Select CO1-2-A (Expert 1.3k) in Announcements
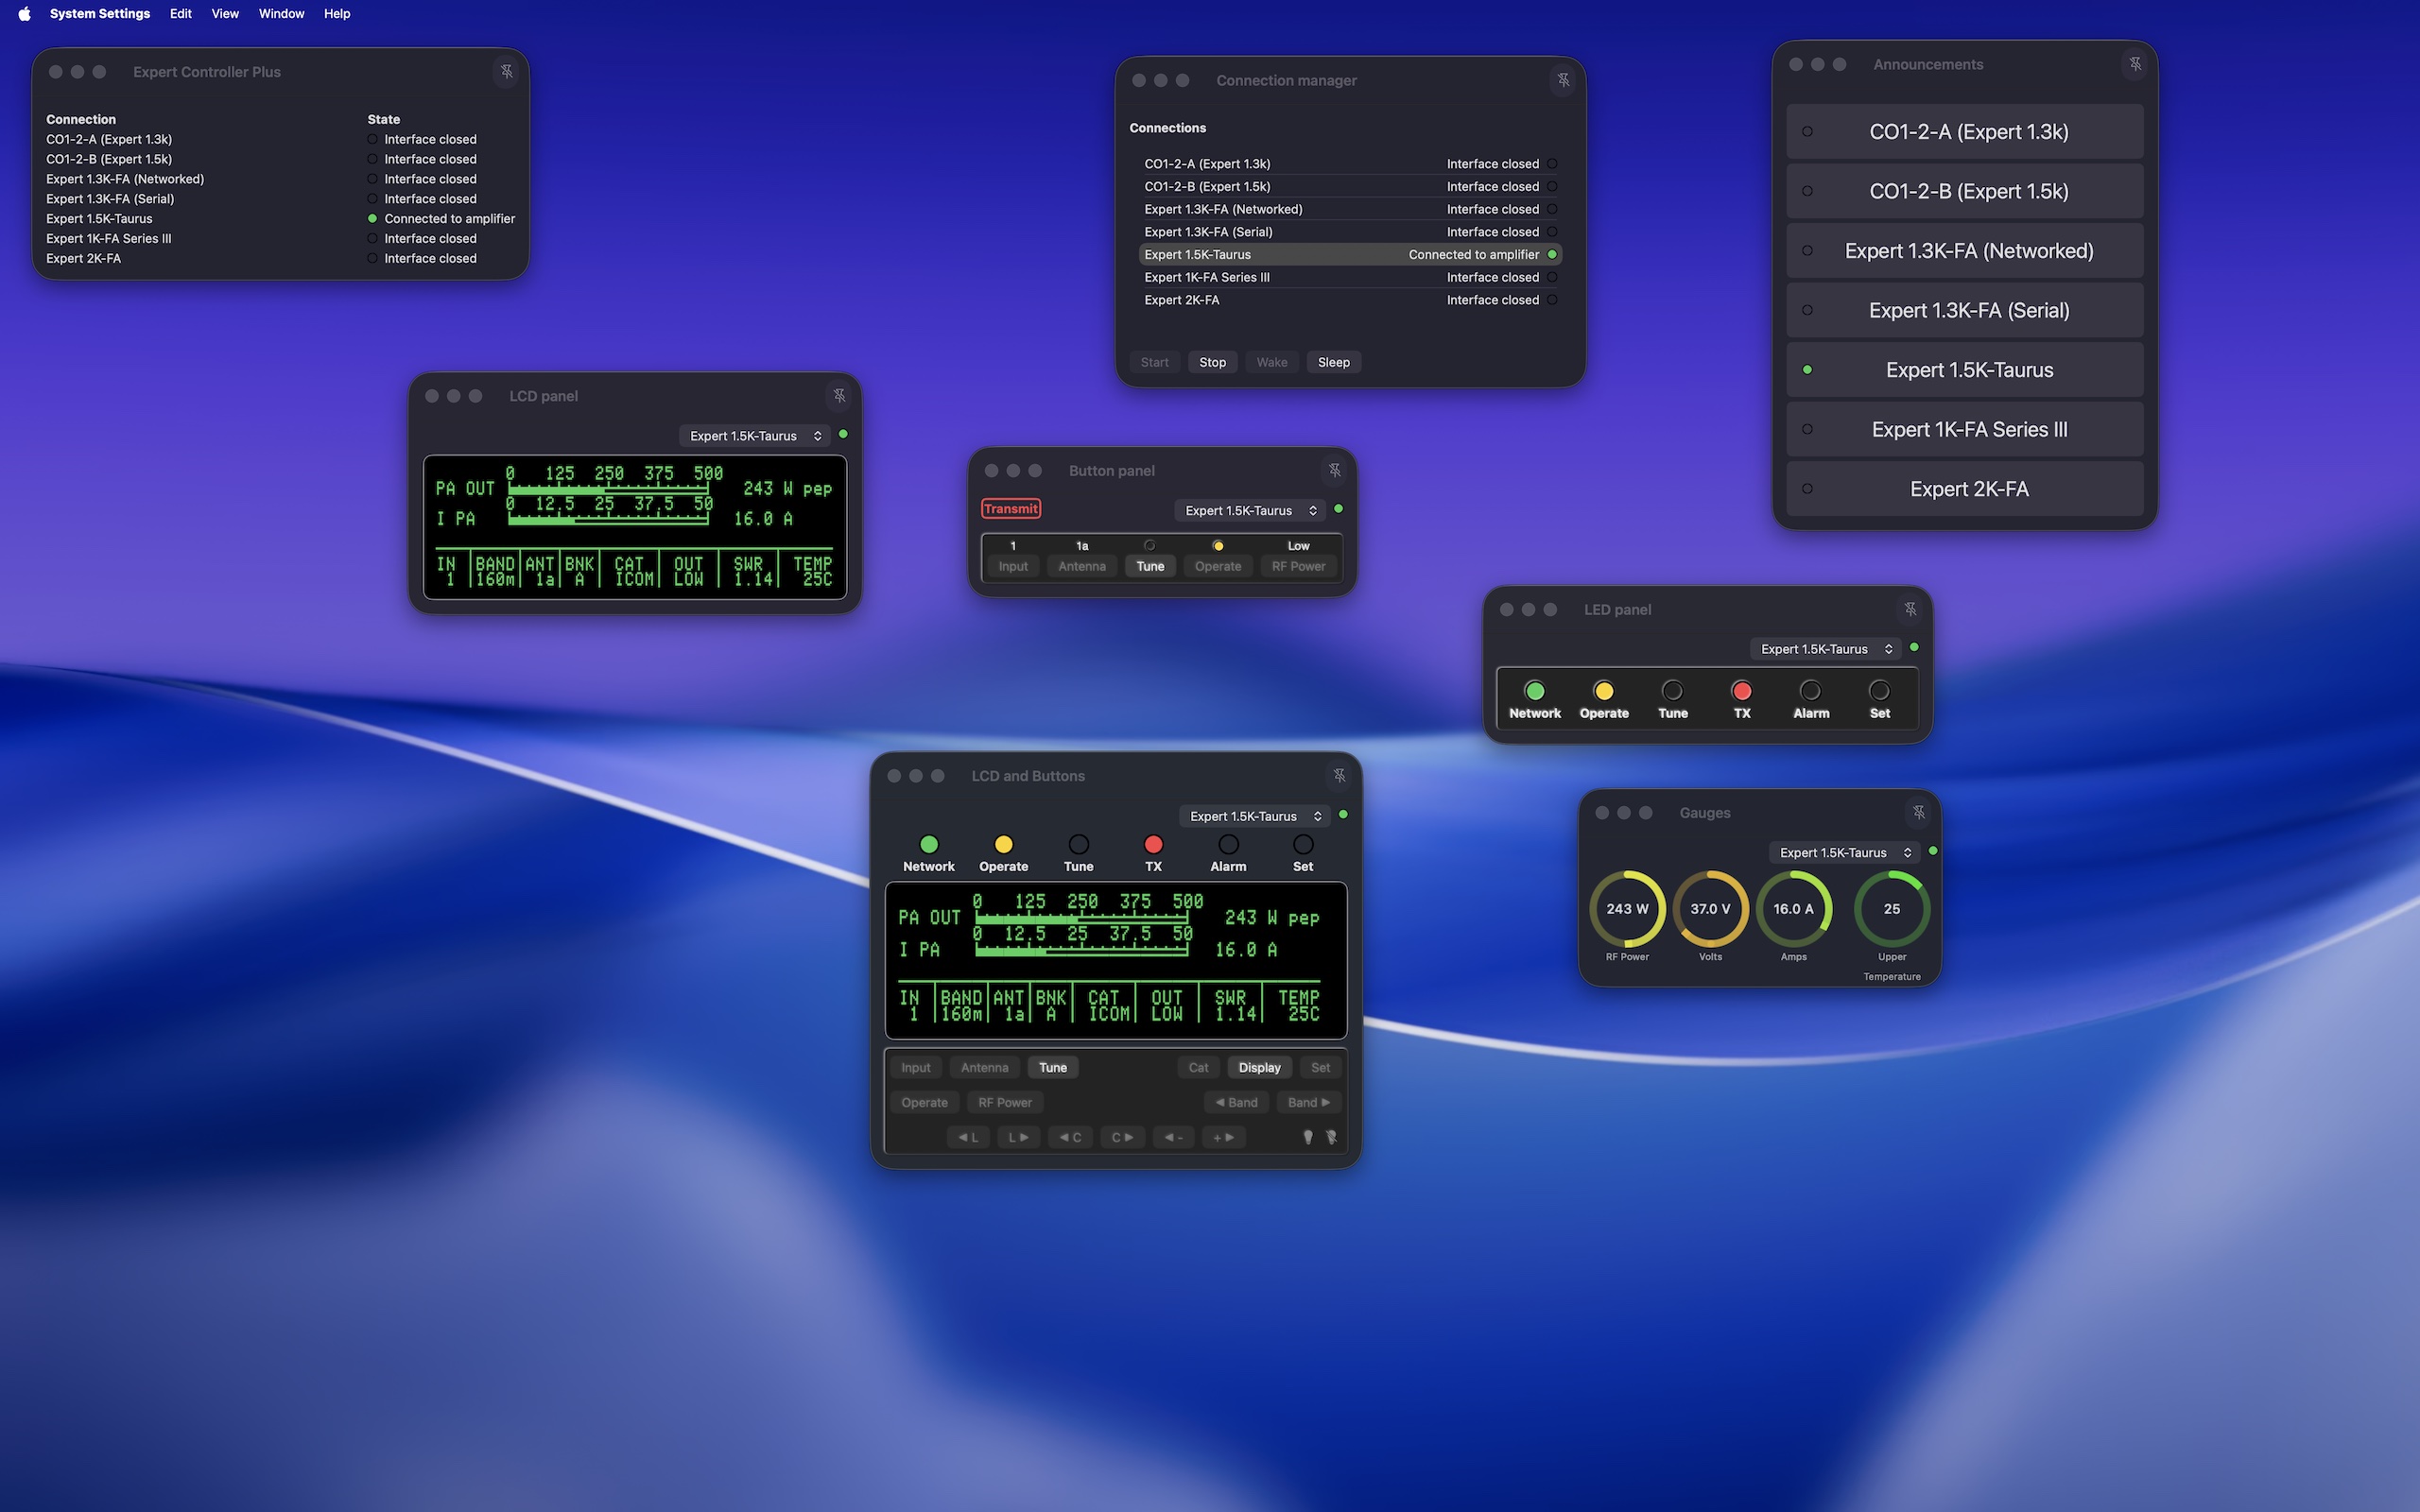Viewport: 2420px width, 1512px height. click(1965, 132)
